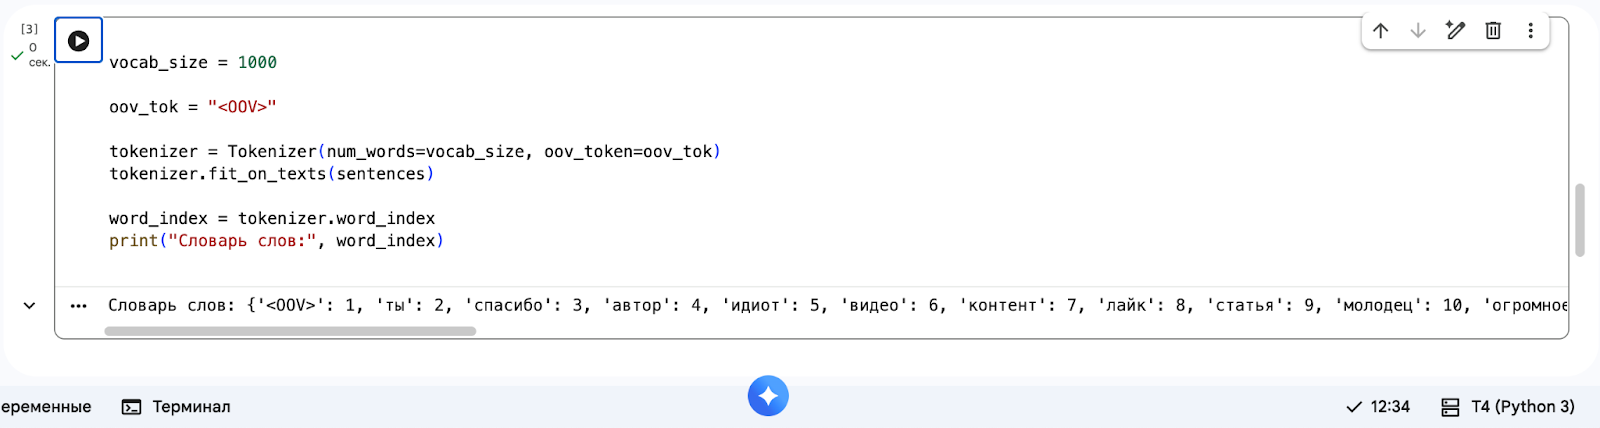Click the Терминал terminal icon
This screenshot has height=428, width=1600.
tap(131, 407)
